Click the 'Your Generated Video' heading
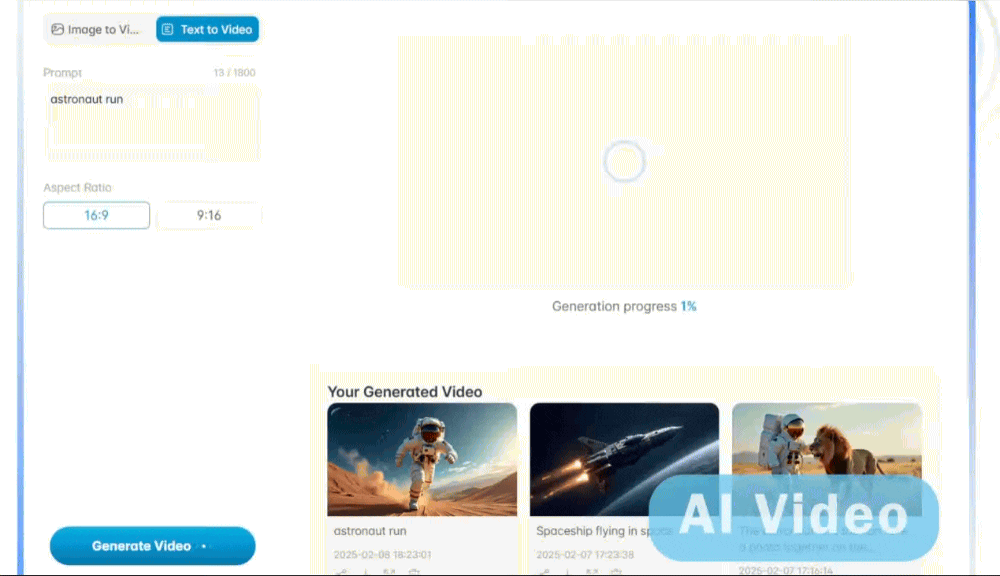1000x576 pixels. tap(404, 392)
